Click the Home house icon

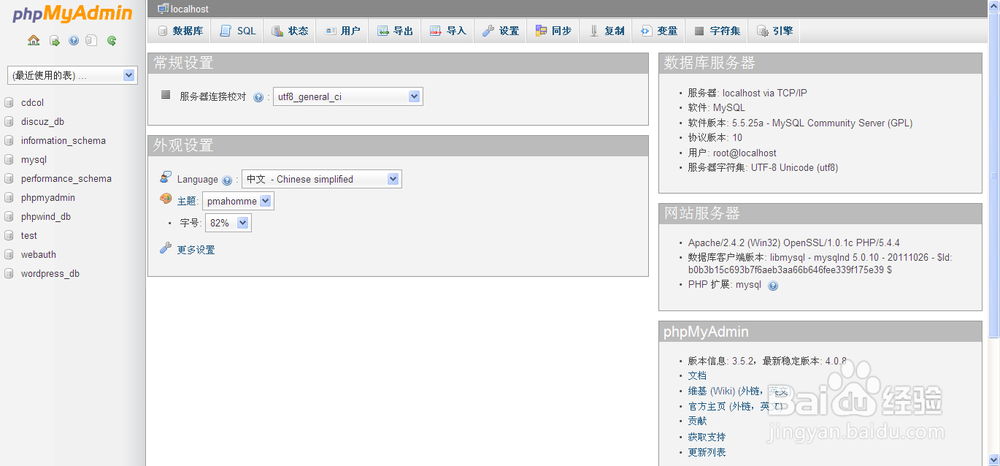34,40
